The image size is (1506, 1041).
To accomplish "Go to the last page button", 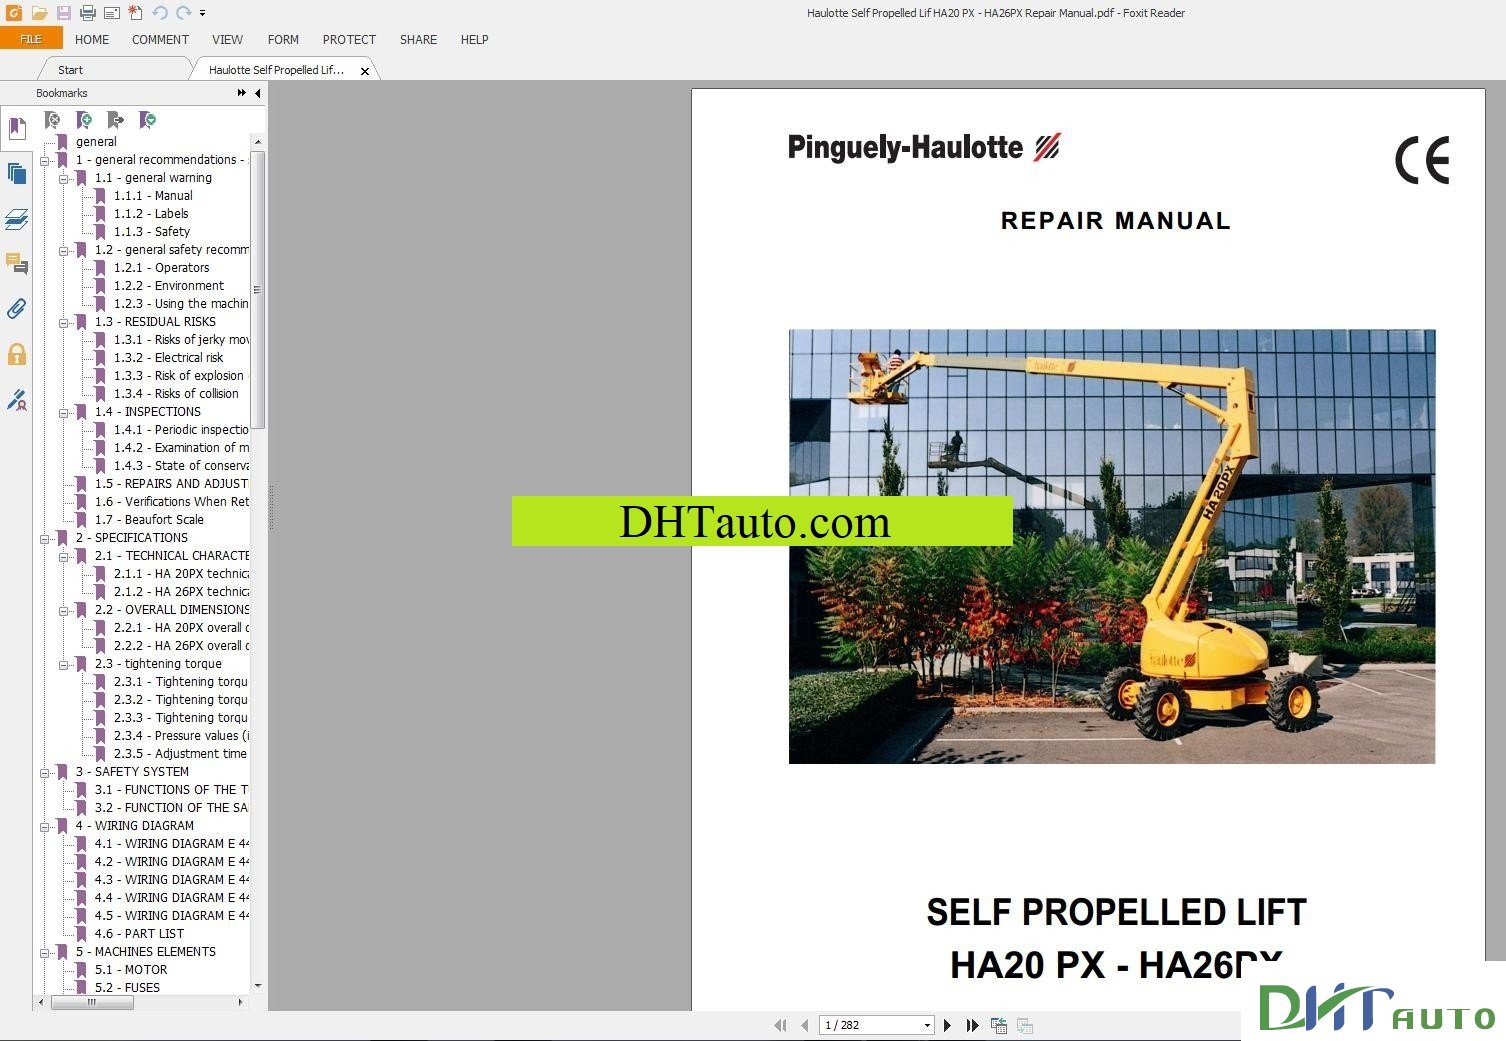I will (972, 1025).
